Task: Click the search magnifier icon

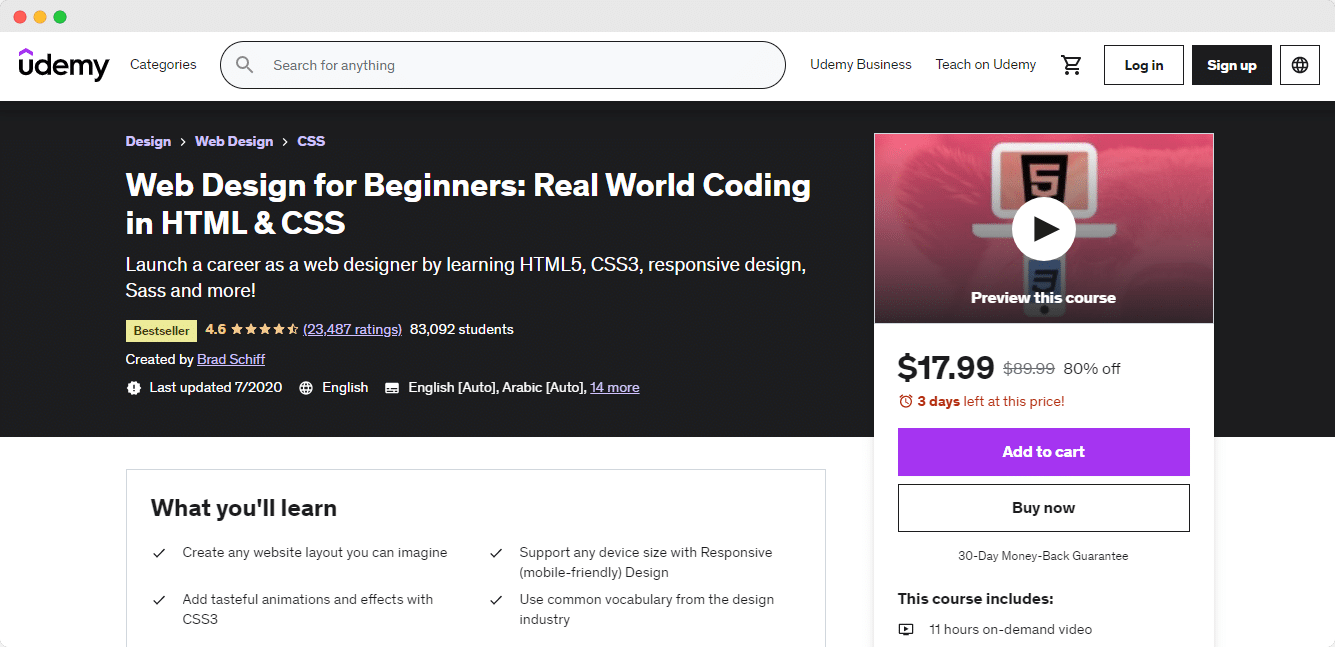Action: click(244, 65)
